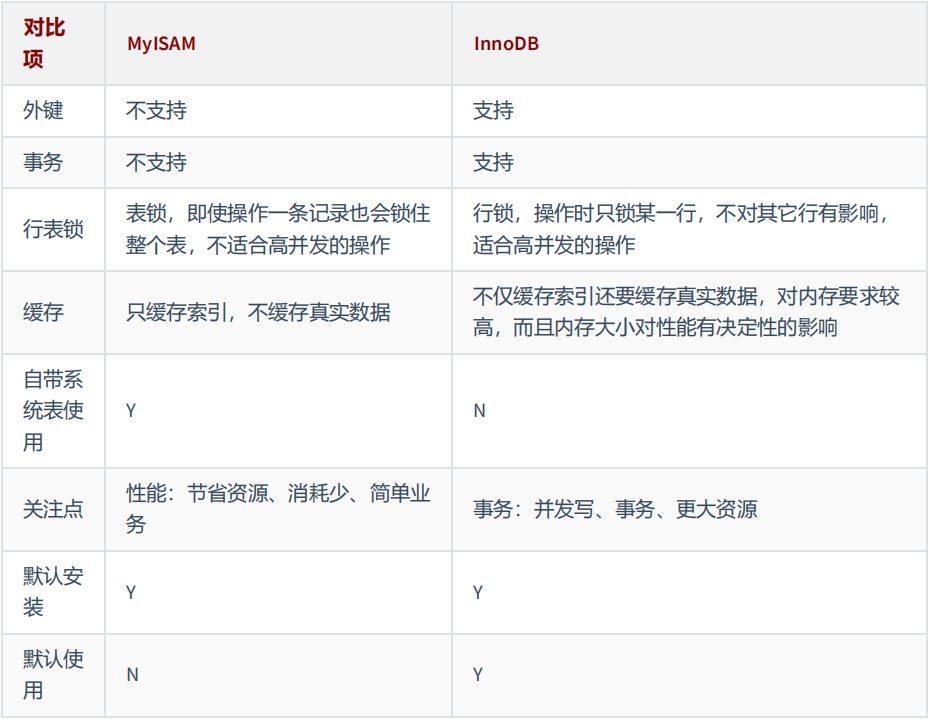
Task: Click 支持 in the 外键 row
Action: (x=494, y=111)
